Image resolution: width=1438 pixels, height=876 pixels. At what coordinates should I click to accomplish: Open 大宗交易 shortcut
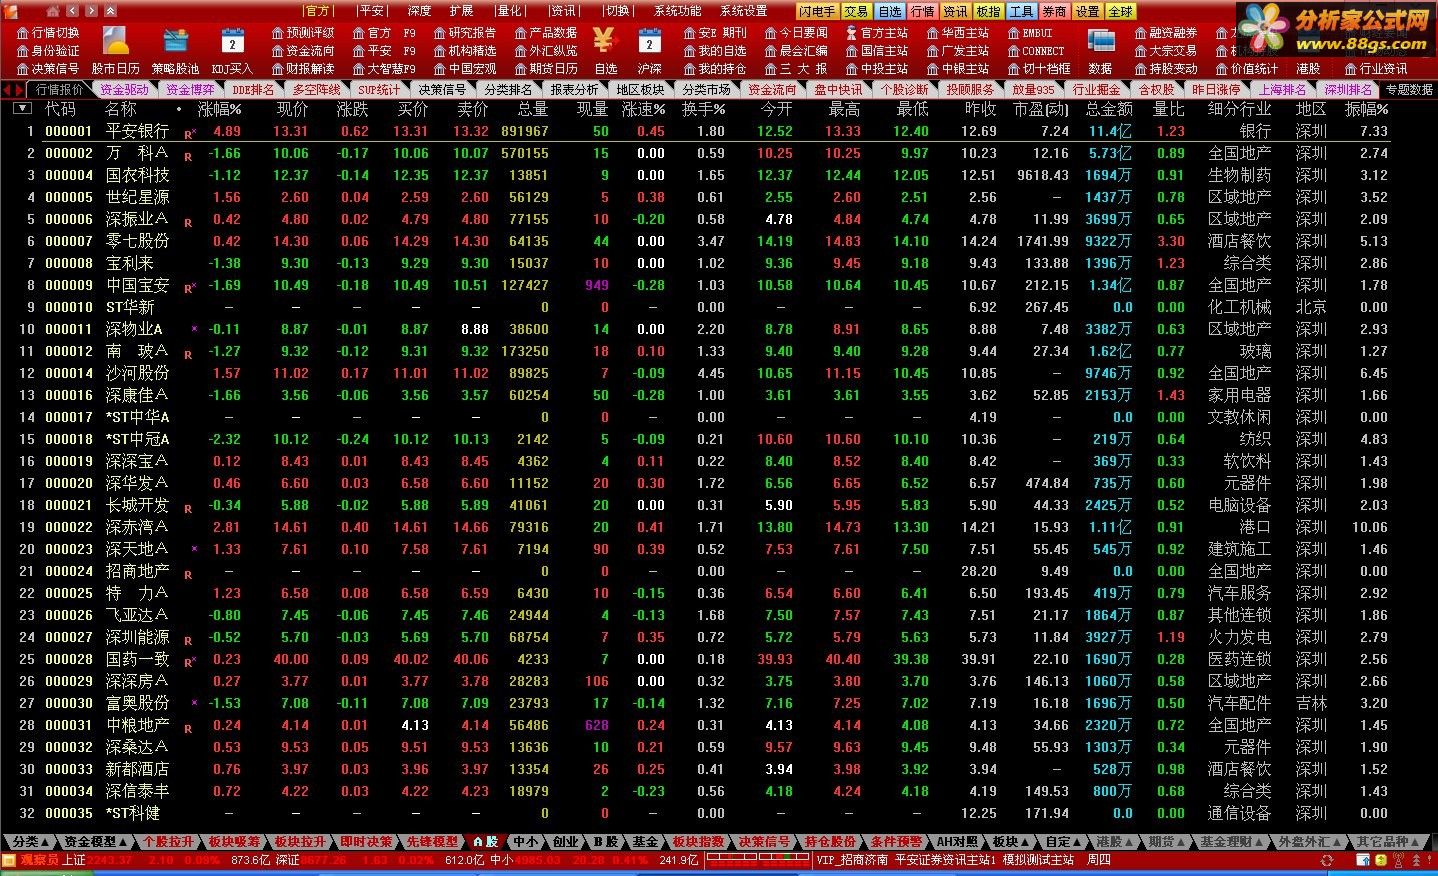coord(1165,51)
